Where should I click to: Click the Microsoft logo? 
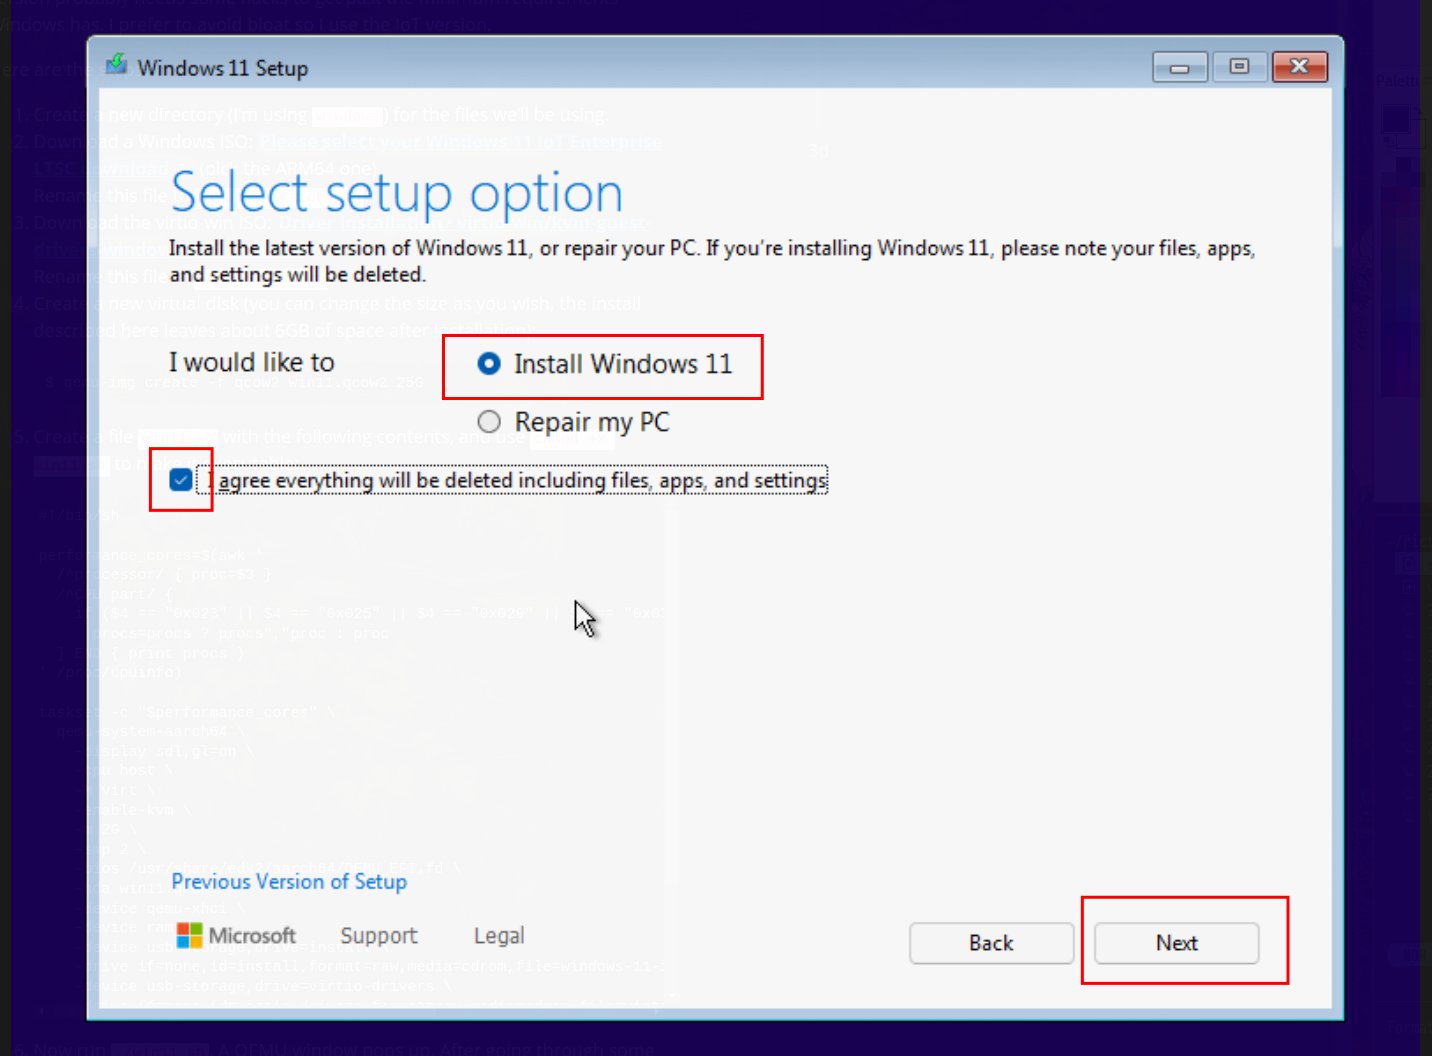236,936
